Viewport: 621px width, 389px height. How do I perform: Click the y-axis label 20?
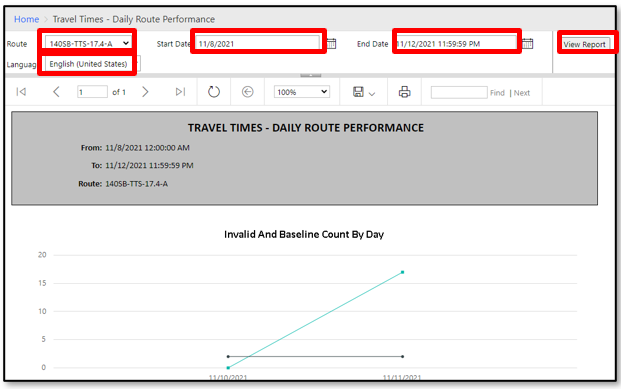42,255
